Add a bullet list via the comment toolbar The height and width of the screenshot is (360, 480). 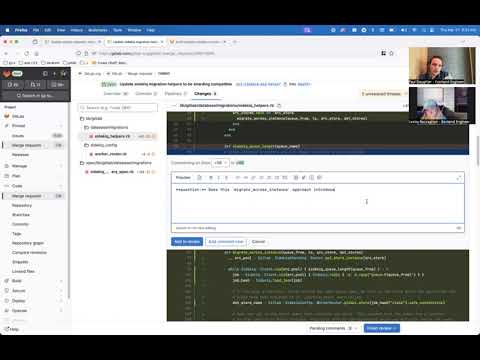[262, 178]
